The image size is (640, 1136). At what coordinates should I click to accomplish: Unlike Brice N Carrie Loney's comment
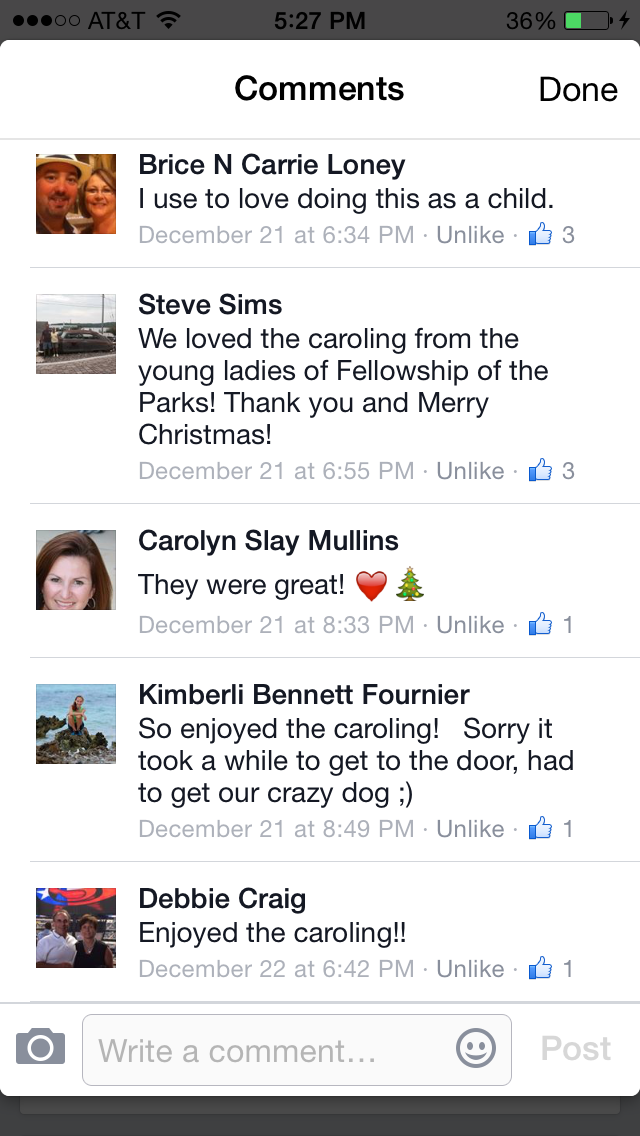[470, 235]
